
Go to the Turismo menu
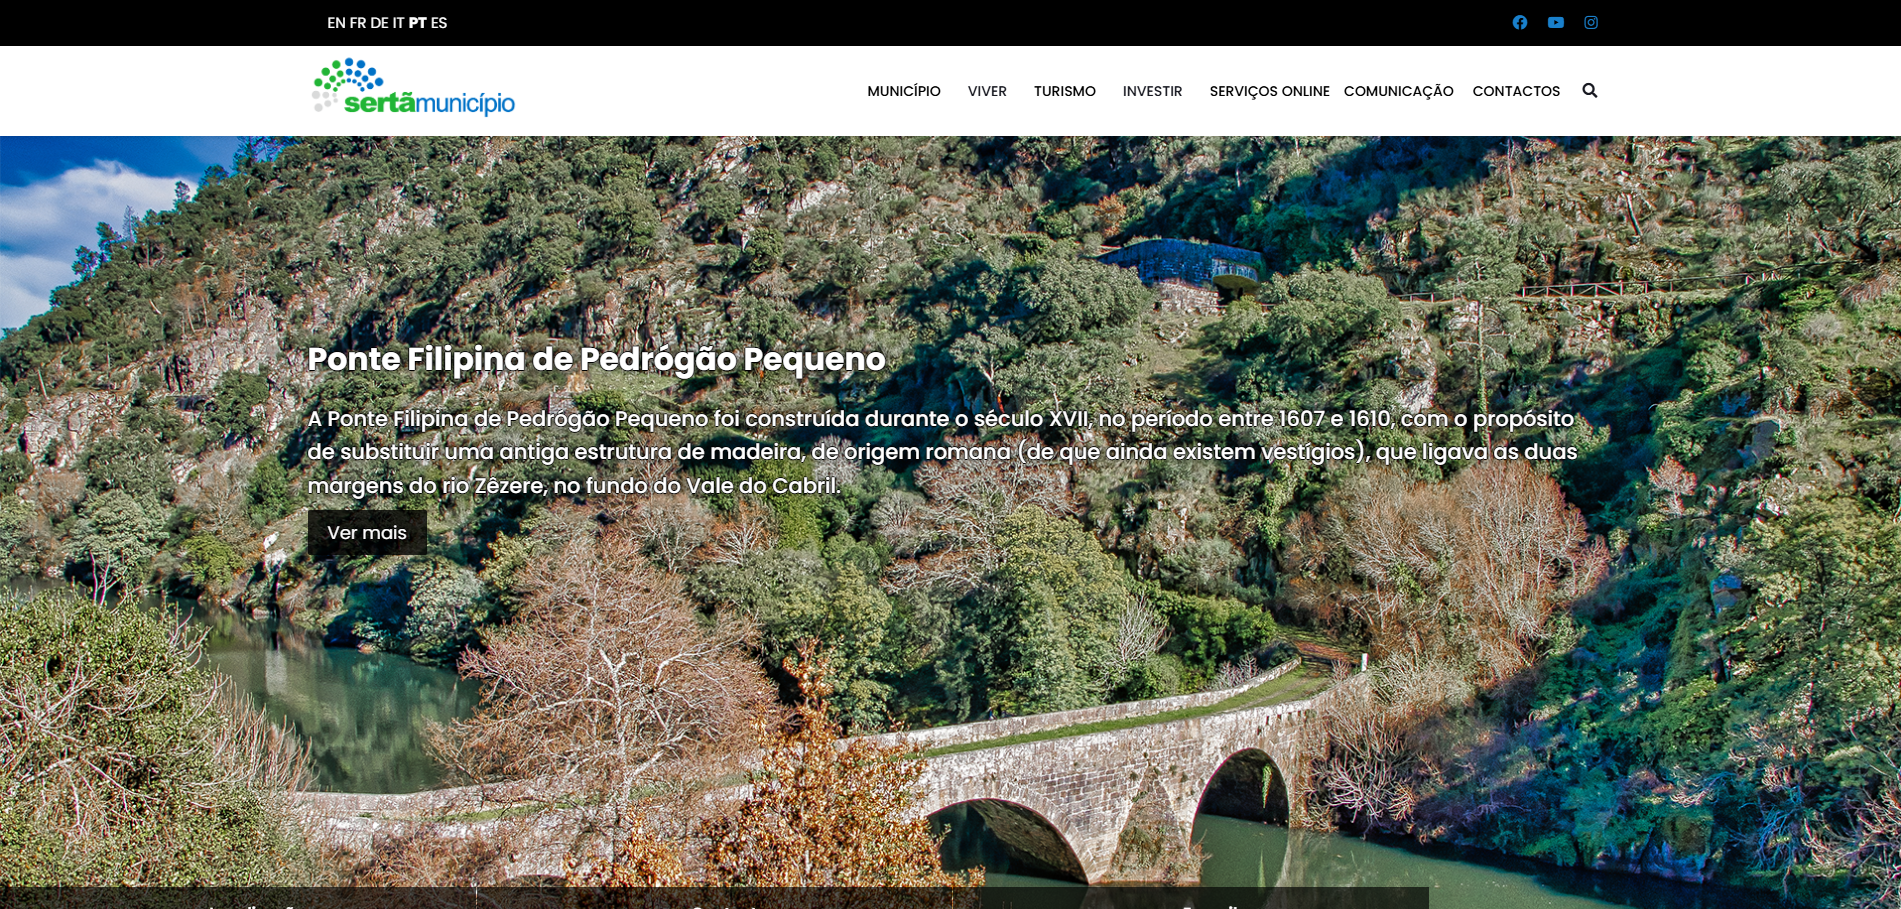[1064, 91]
